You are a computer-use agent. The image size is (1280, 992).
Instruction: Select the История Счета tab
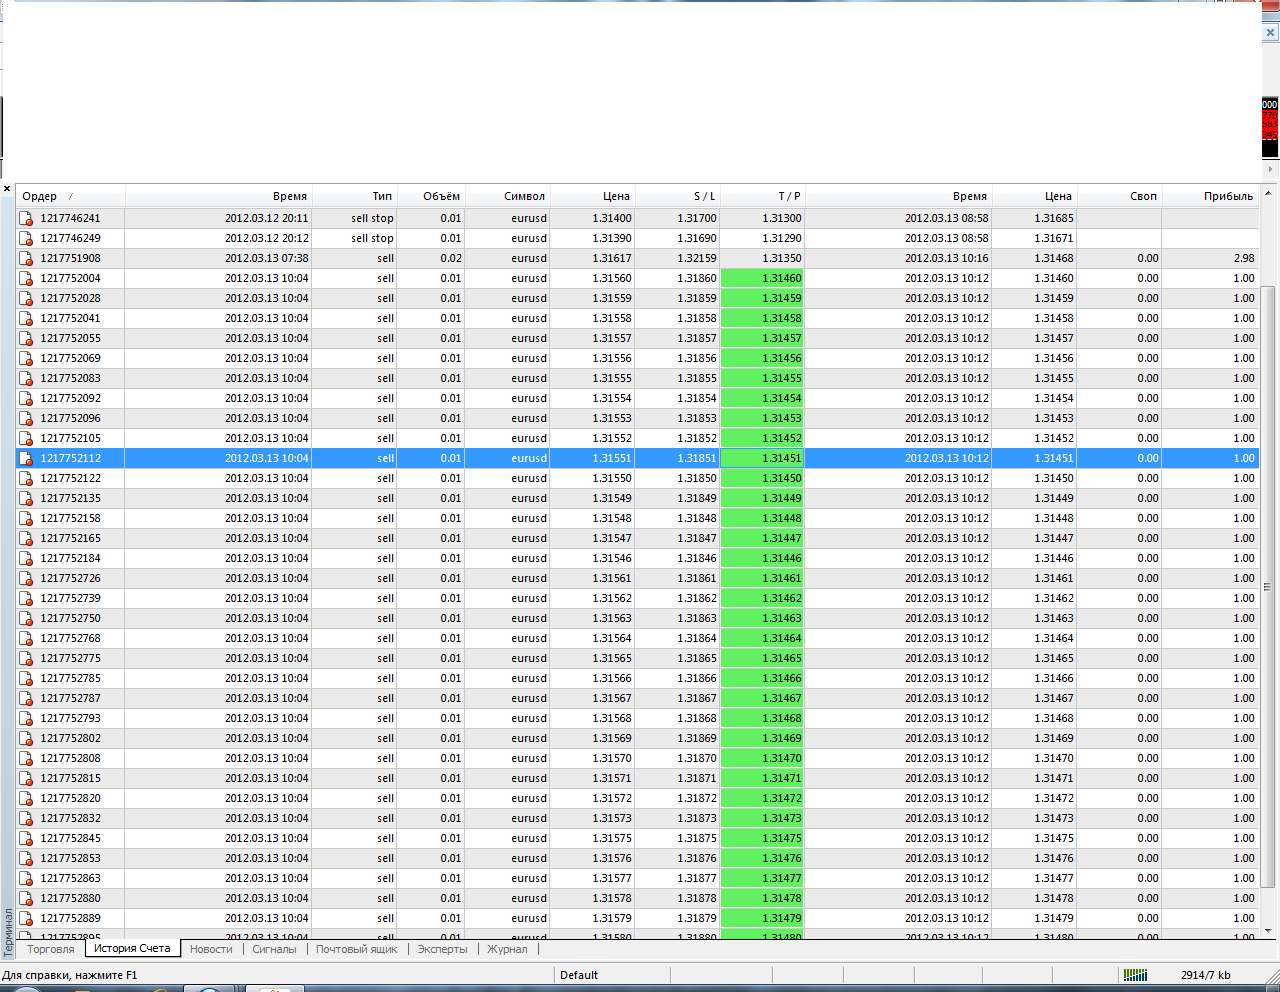(x=132, y=948)
